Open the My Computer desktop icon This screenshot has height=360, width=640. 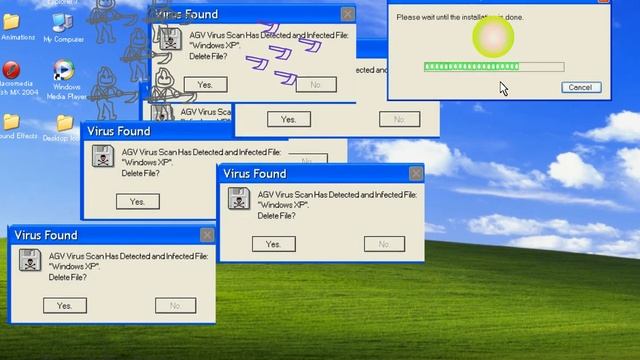point(62,23)
